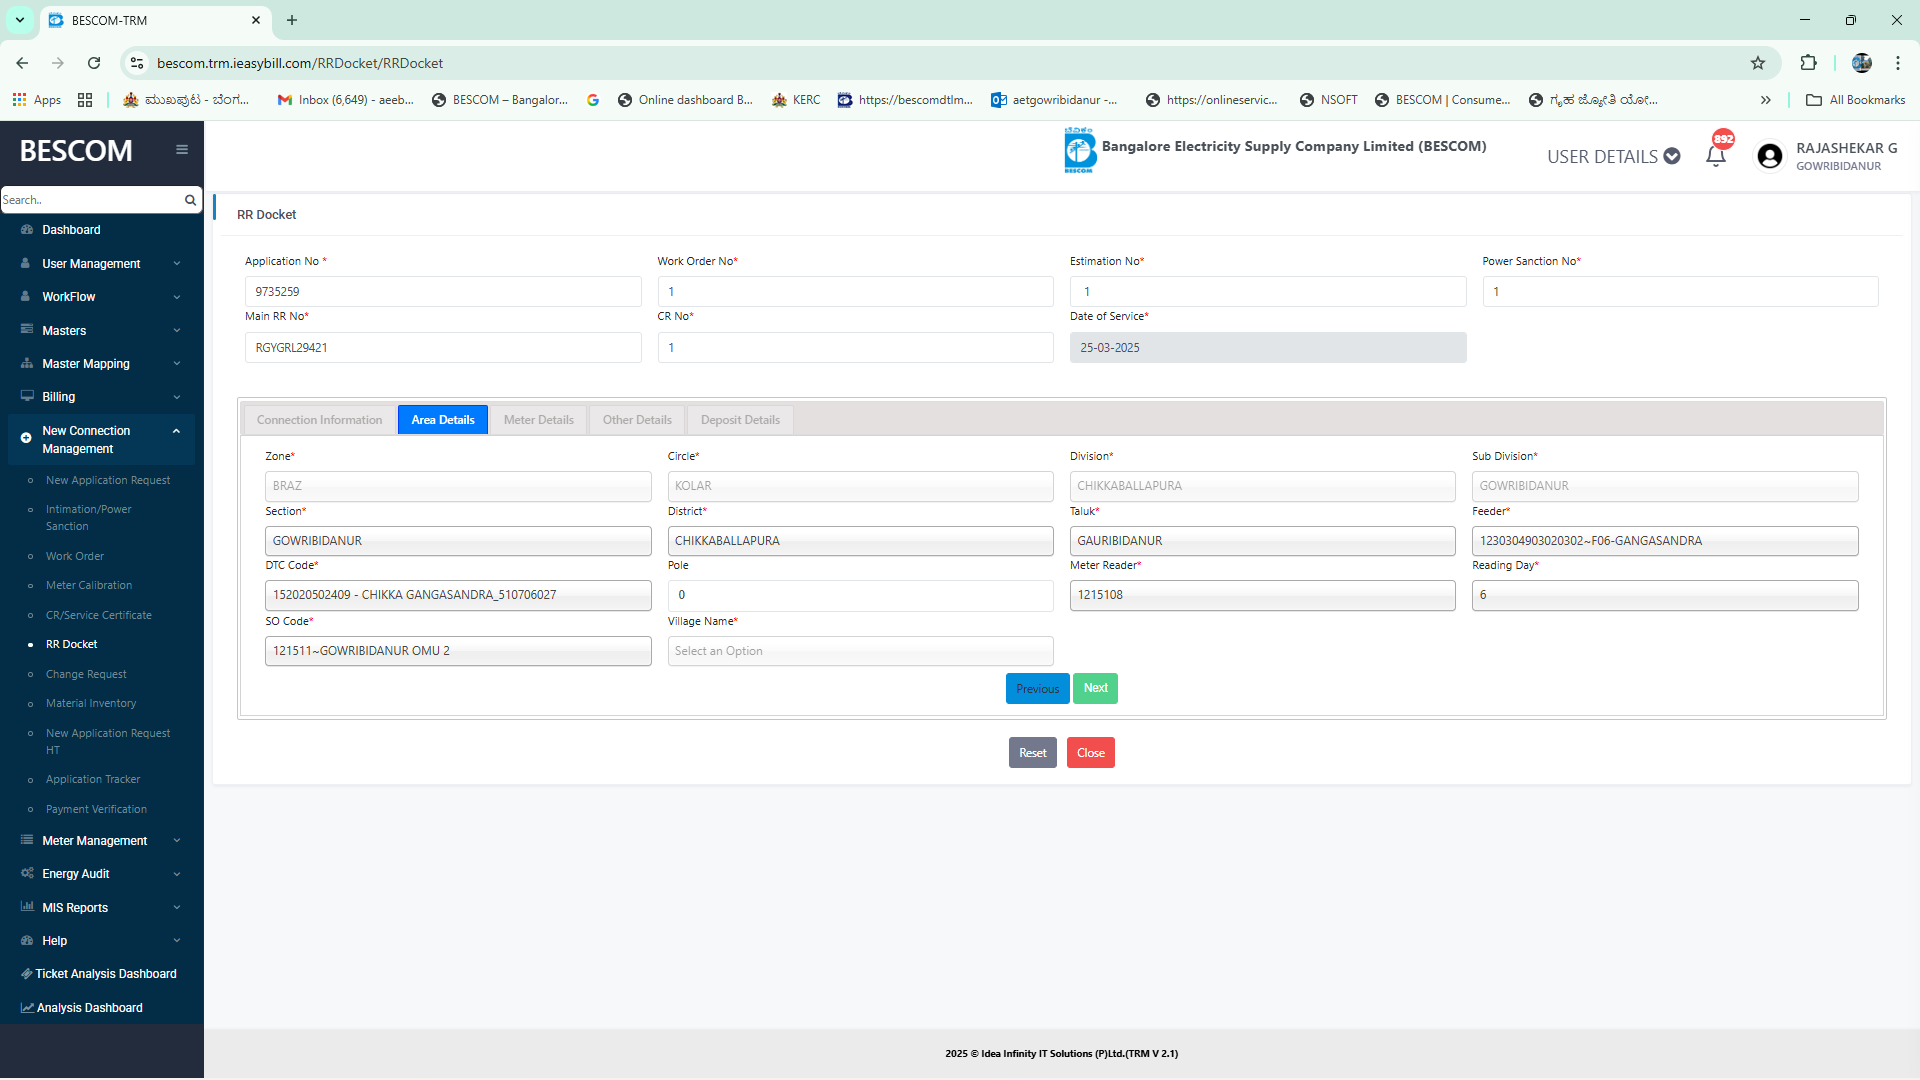Open the browser extensions puzzle icon
The width and height of the screenshot is (1920, 1080).
pos(1808,63)
